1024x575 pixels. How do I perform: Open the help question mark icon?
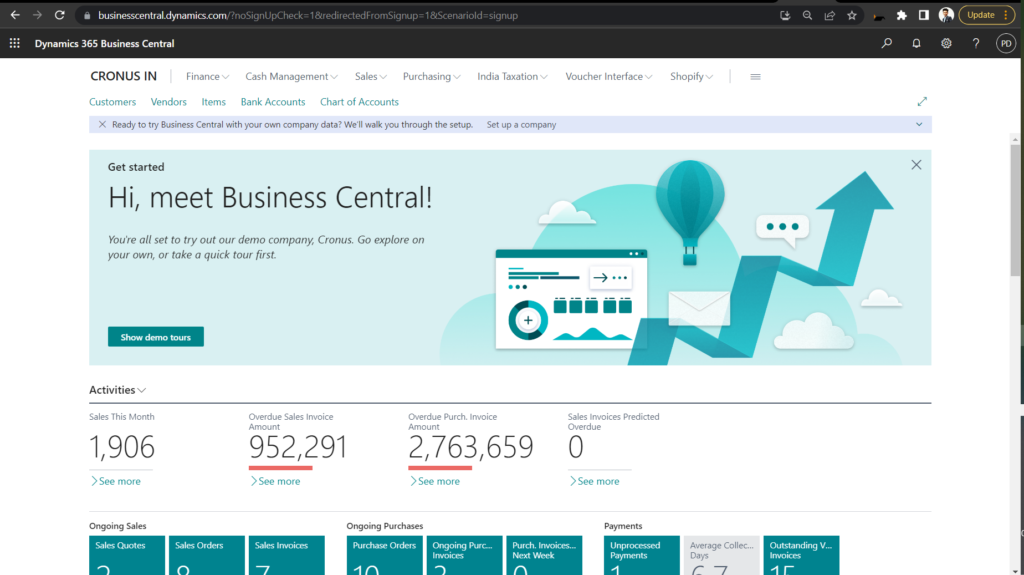coord(976,43)
